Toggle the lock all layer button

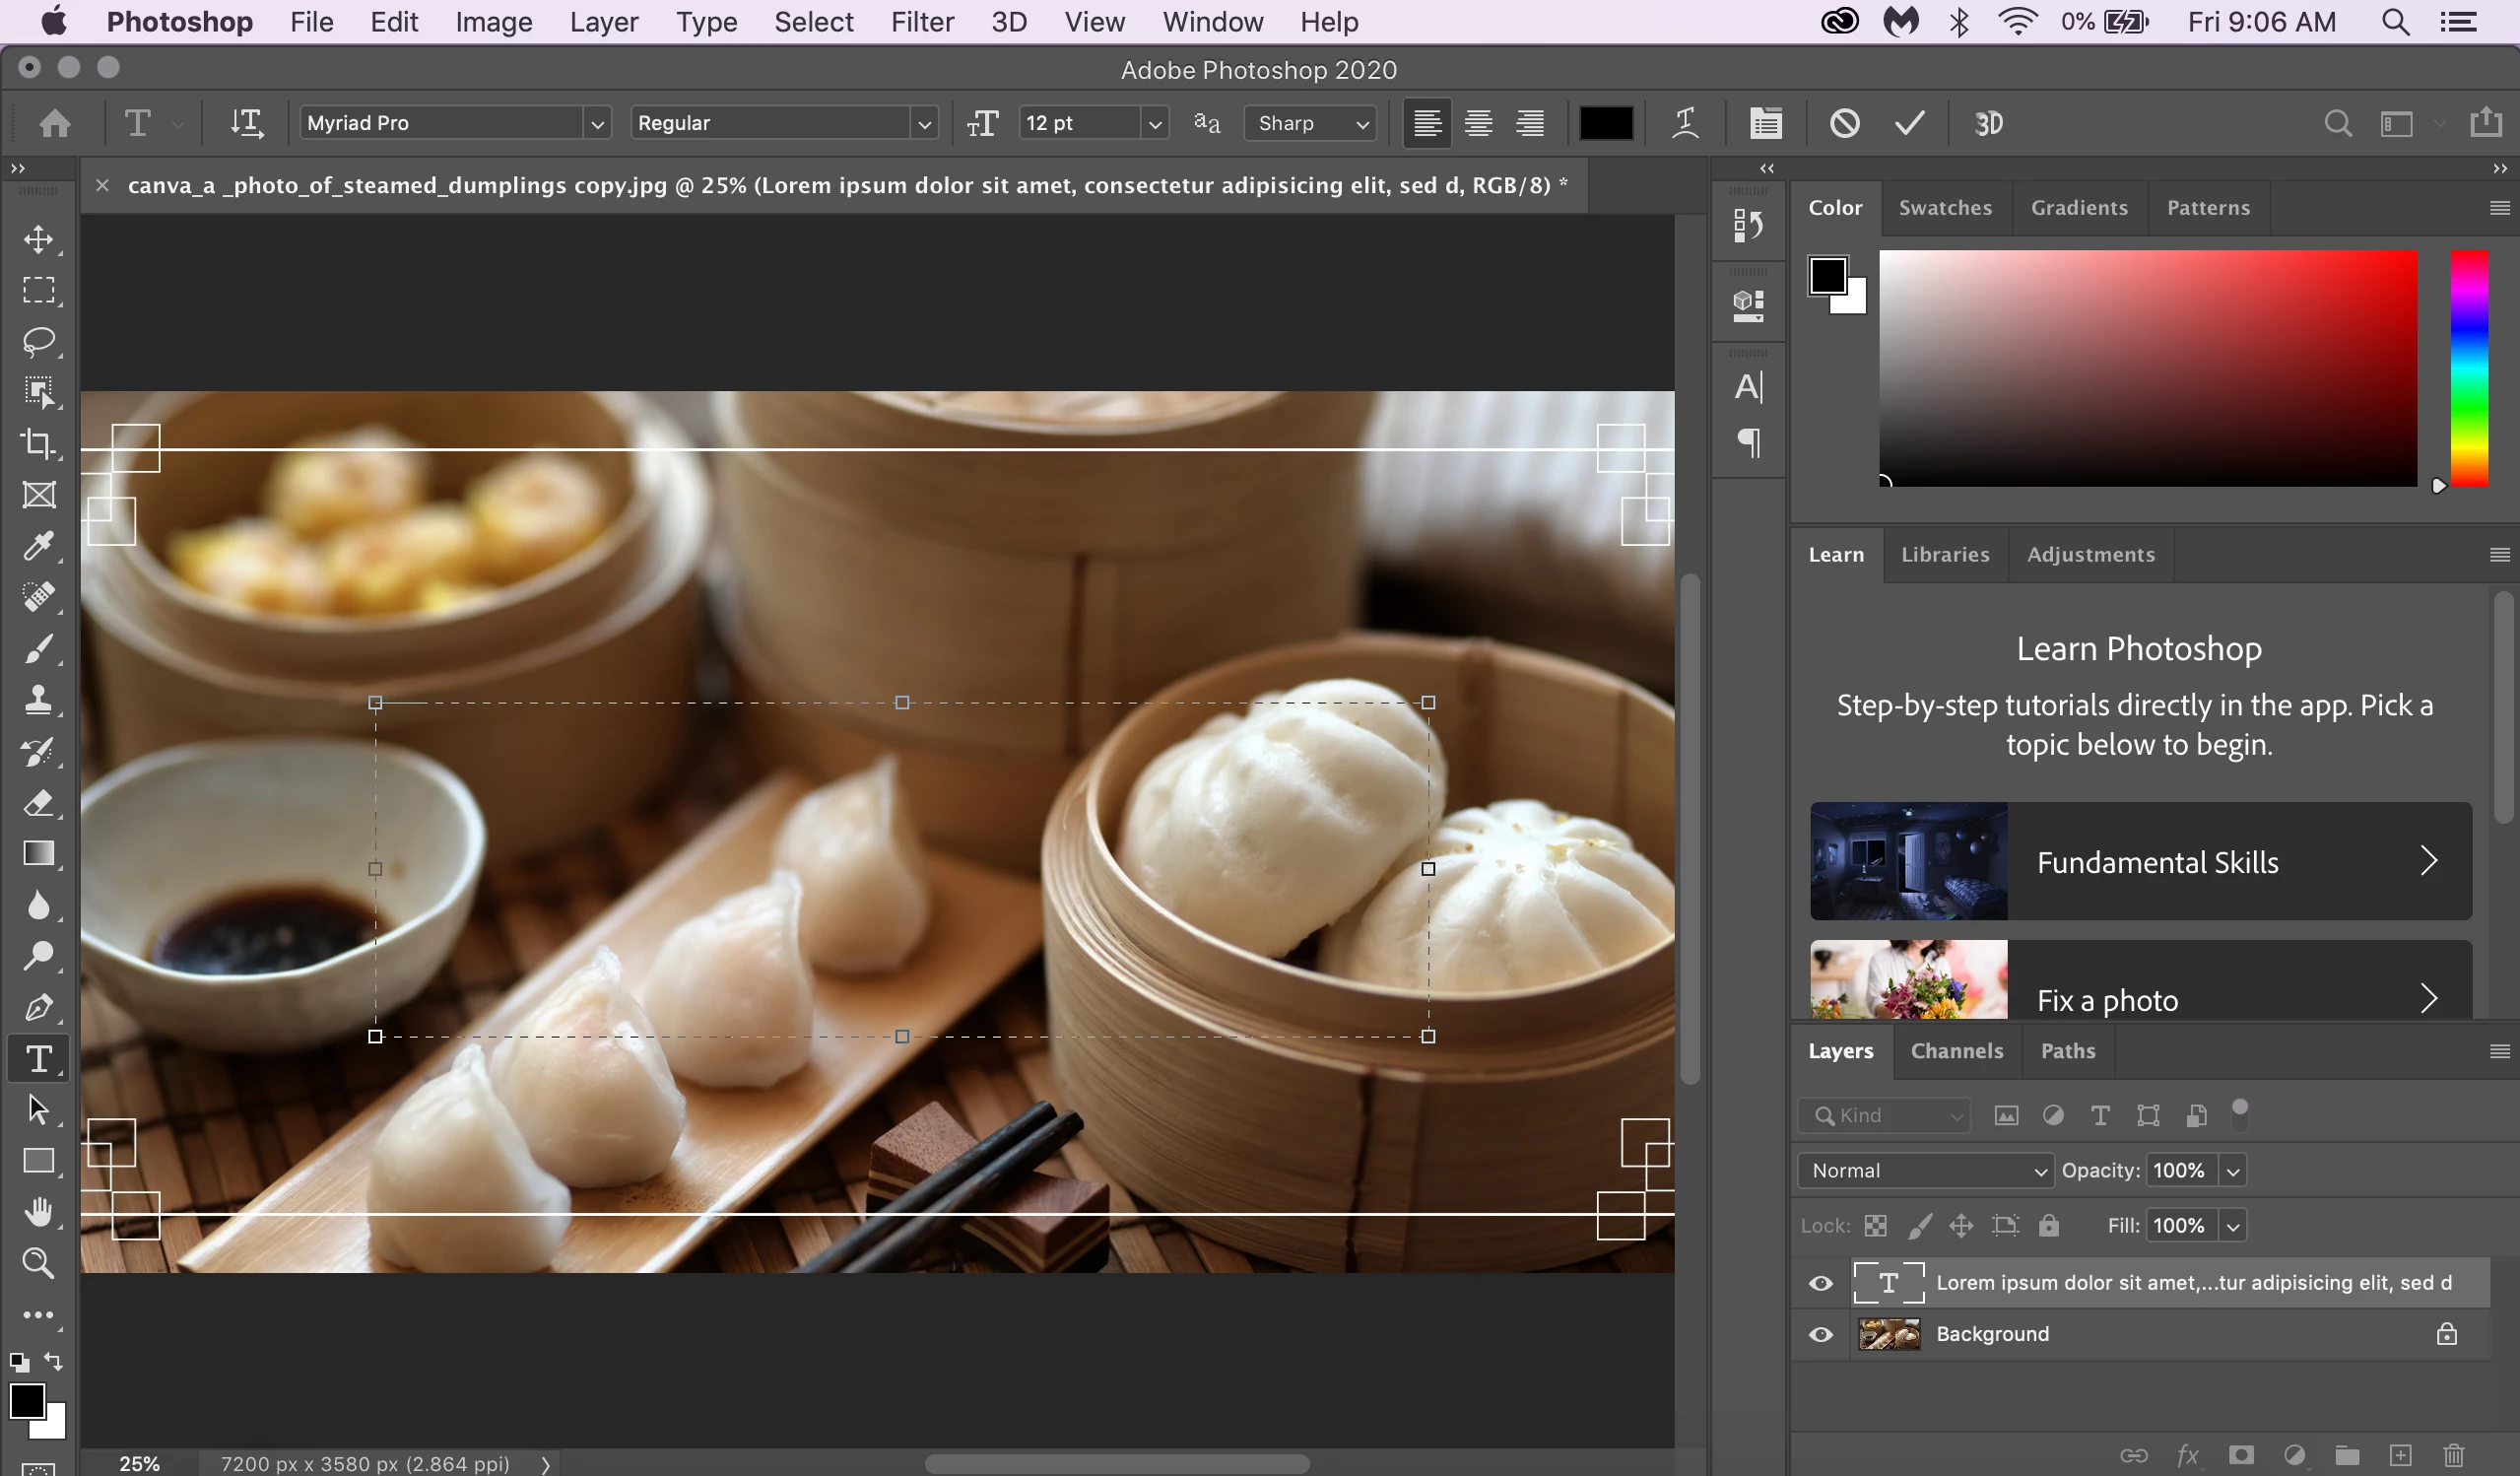(2049, 1226)
